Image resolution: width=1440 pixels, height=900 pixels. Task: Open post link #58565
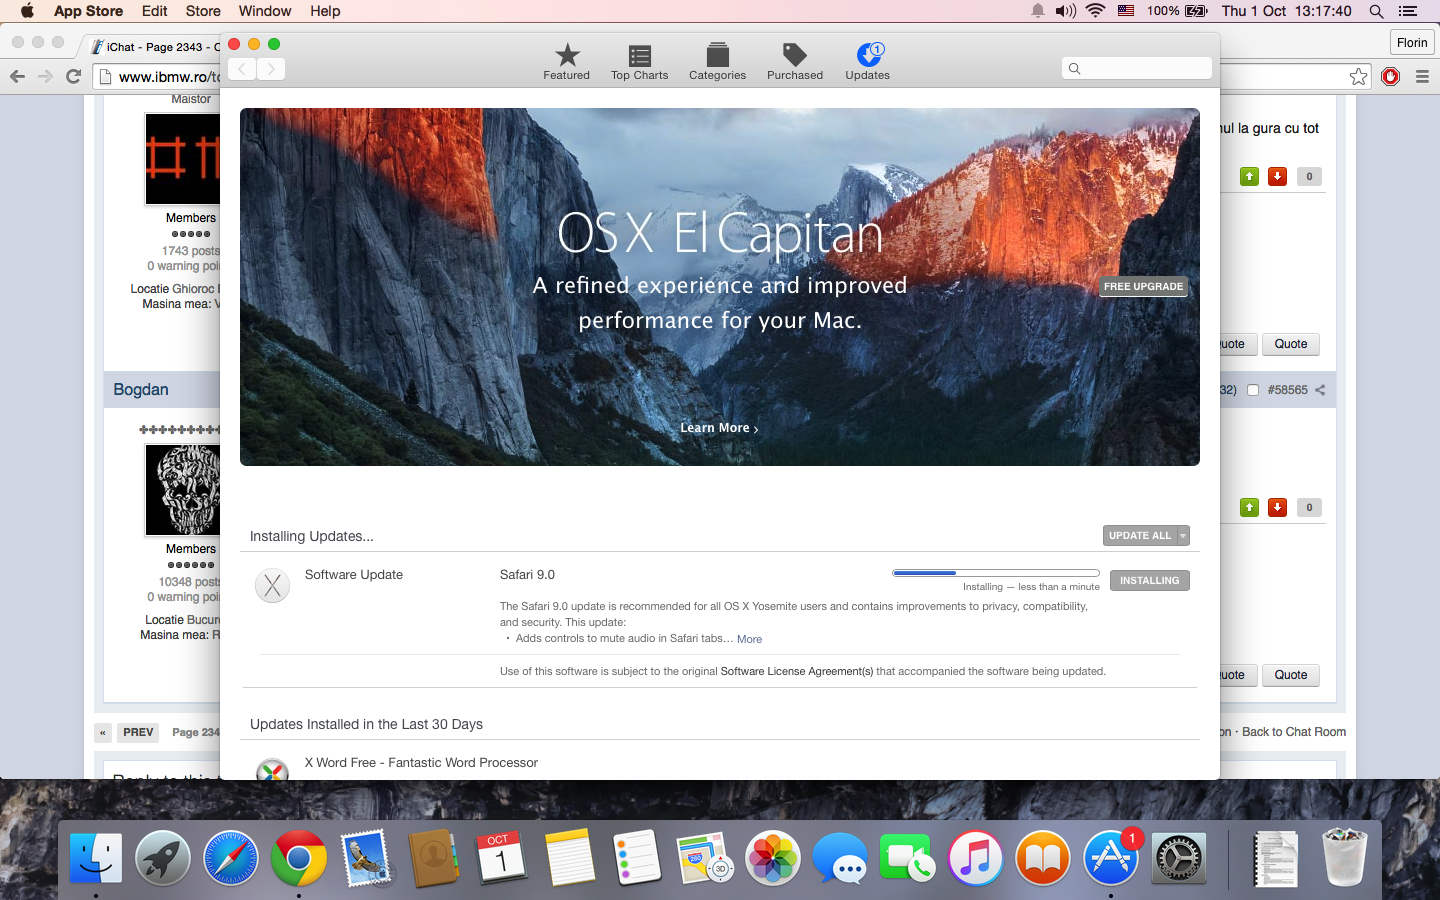1287,390
